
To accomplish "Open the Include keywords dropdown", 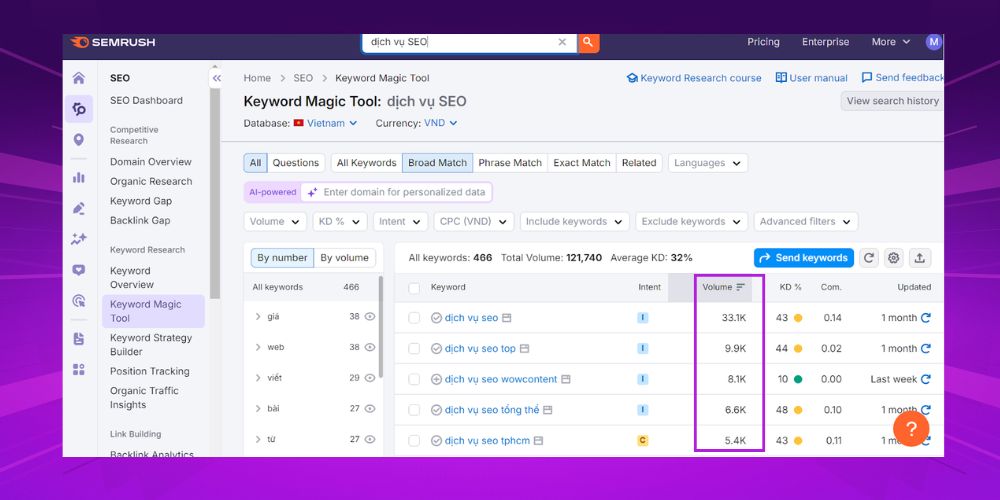I will [575, 221].
